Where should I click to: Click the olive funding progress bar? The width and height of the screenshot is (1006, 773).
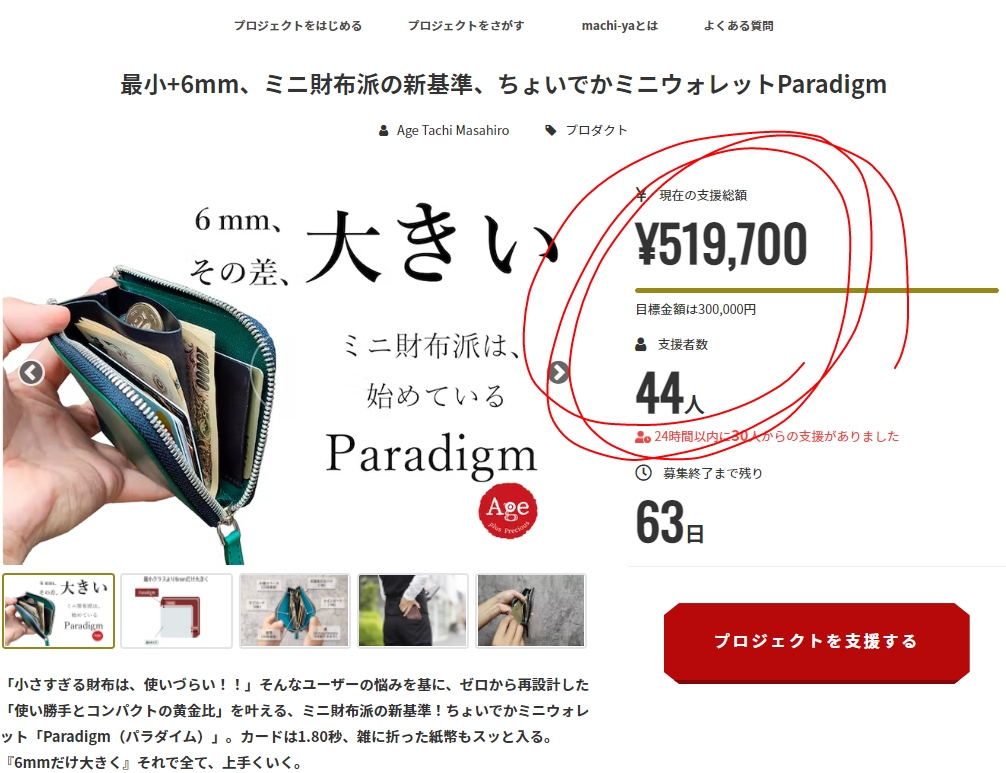(817, 291)
